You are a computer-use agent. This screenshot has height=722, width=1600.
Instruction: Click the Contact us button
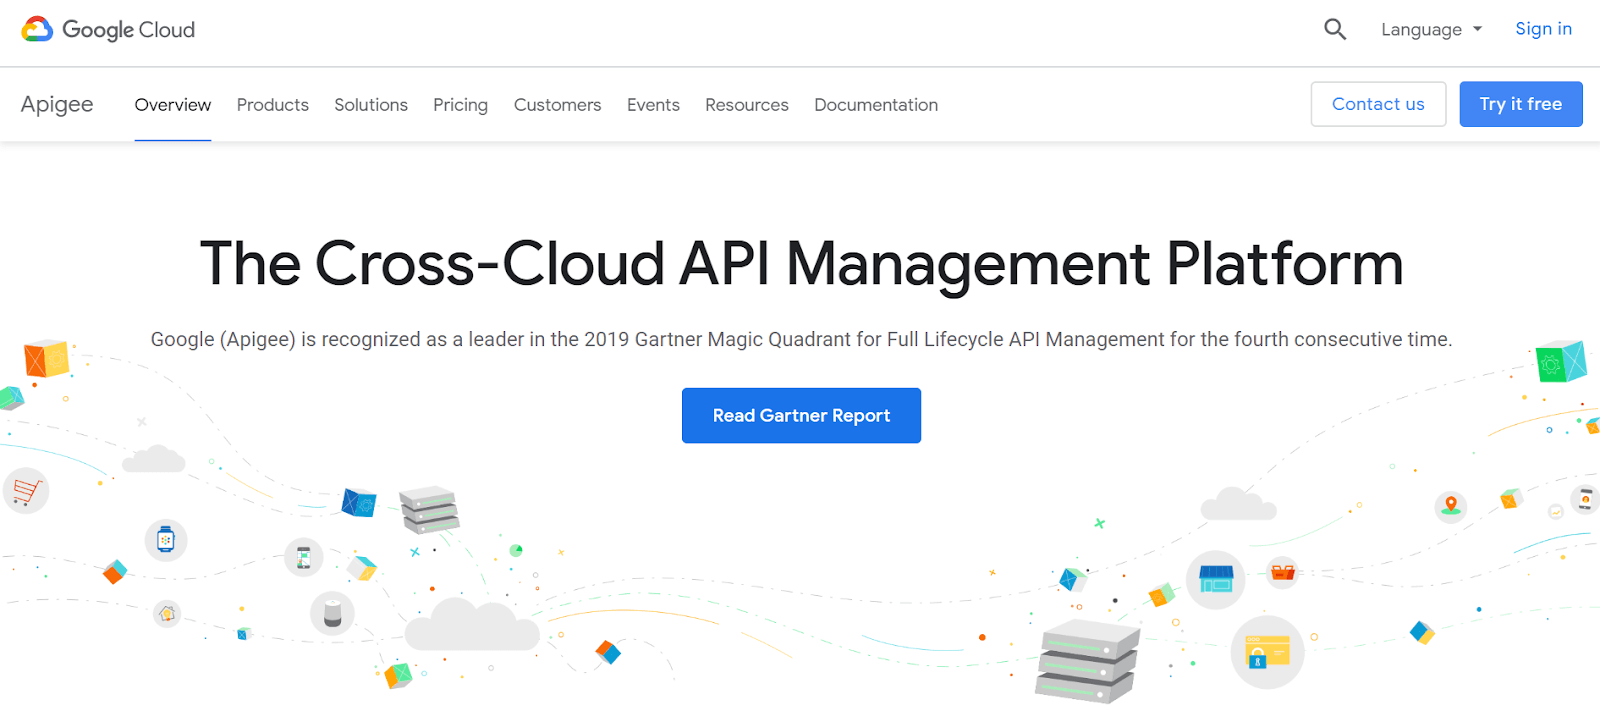click(1378, 104)
